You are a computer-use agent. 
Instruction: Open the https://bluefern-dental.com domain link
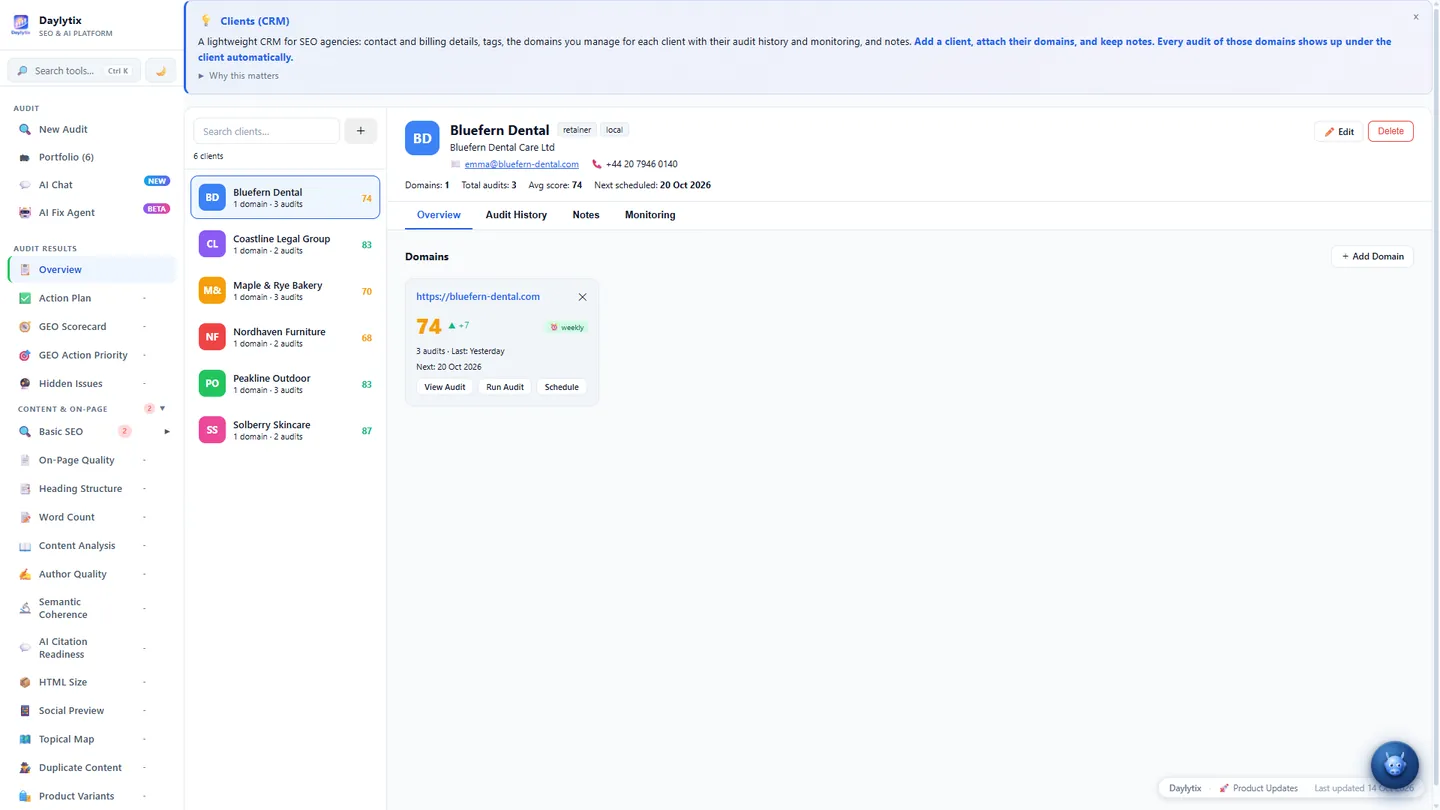478,297
